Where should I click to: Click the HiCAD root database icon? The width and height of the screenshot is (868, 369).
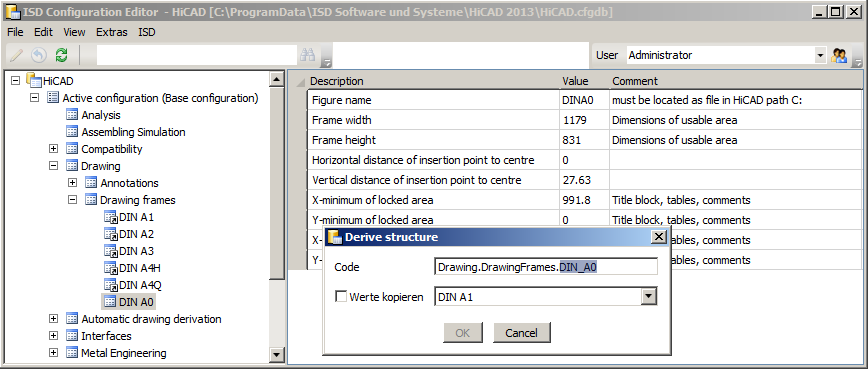click(x=34, y=81)
